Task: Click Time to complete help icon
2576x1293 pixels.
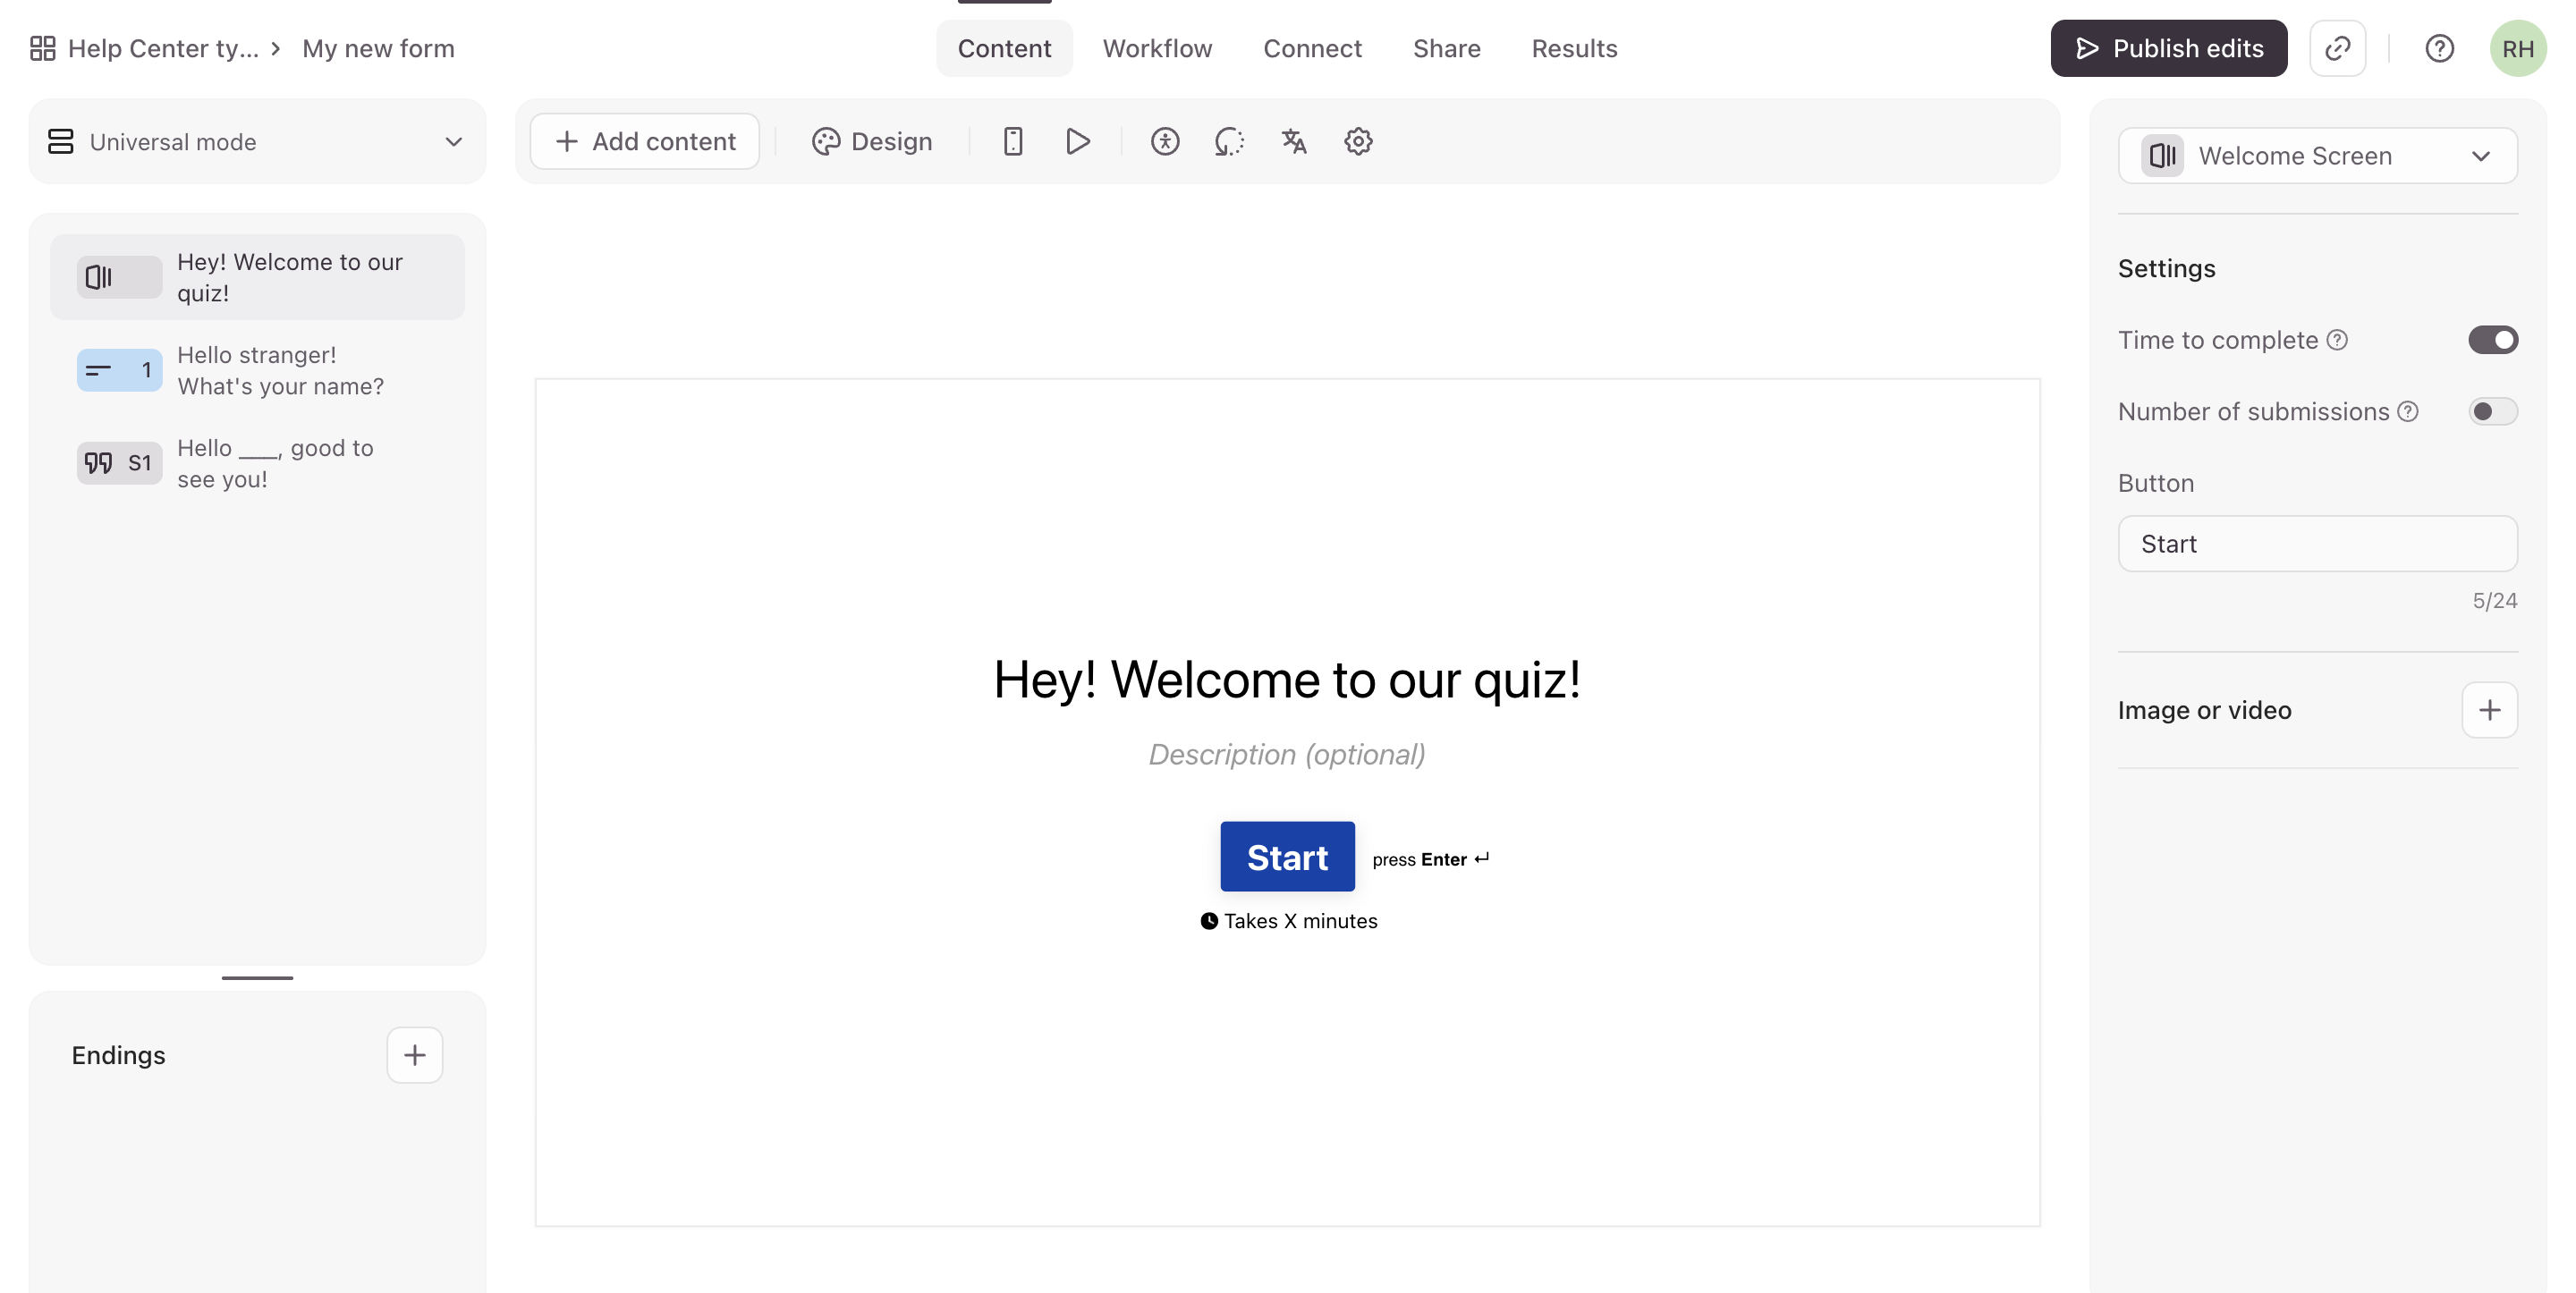Action: tap(2337, 340)
